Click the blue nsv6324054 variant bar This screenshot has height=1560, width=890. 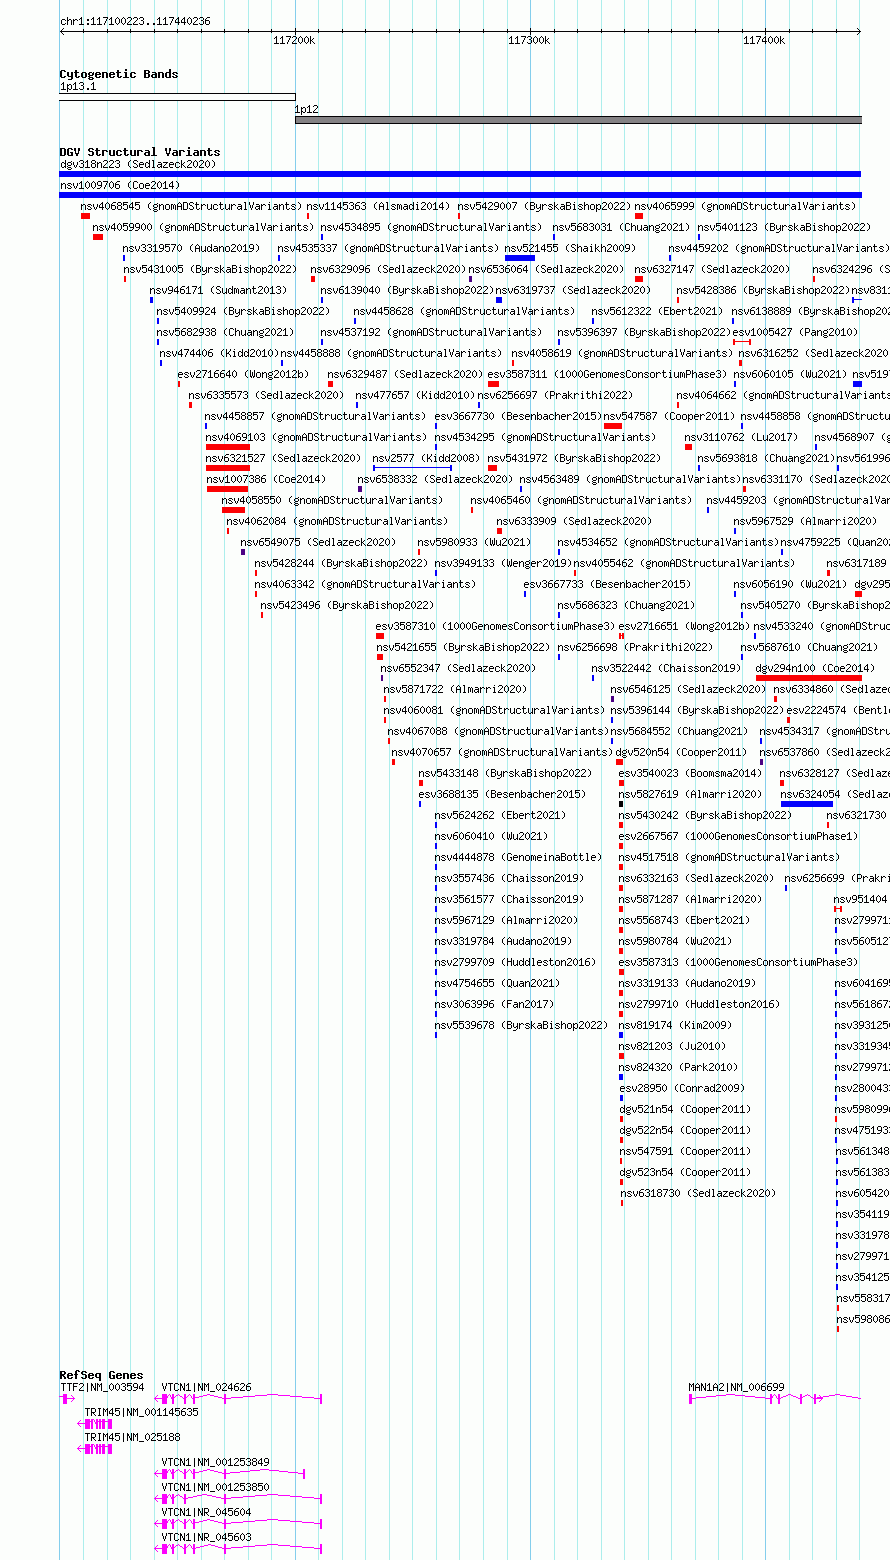pos(807,804)
